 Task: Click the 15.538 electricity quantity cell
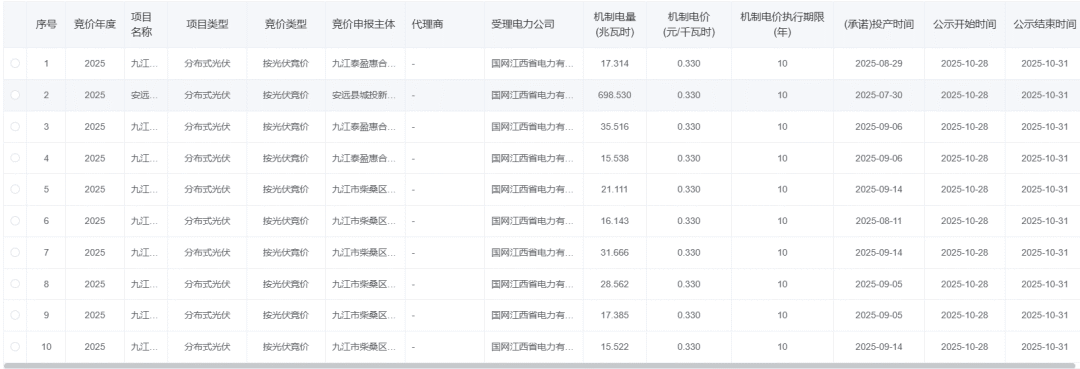(x=614, y=158)
